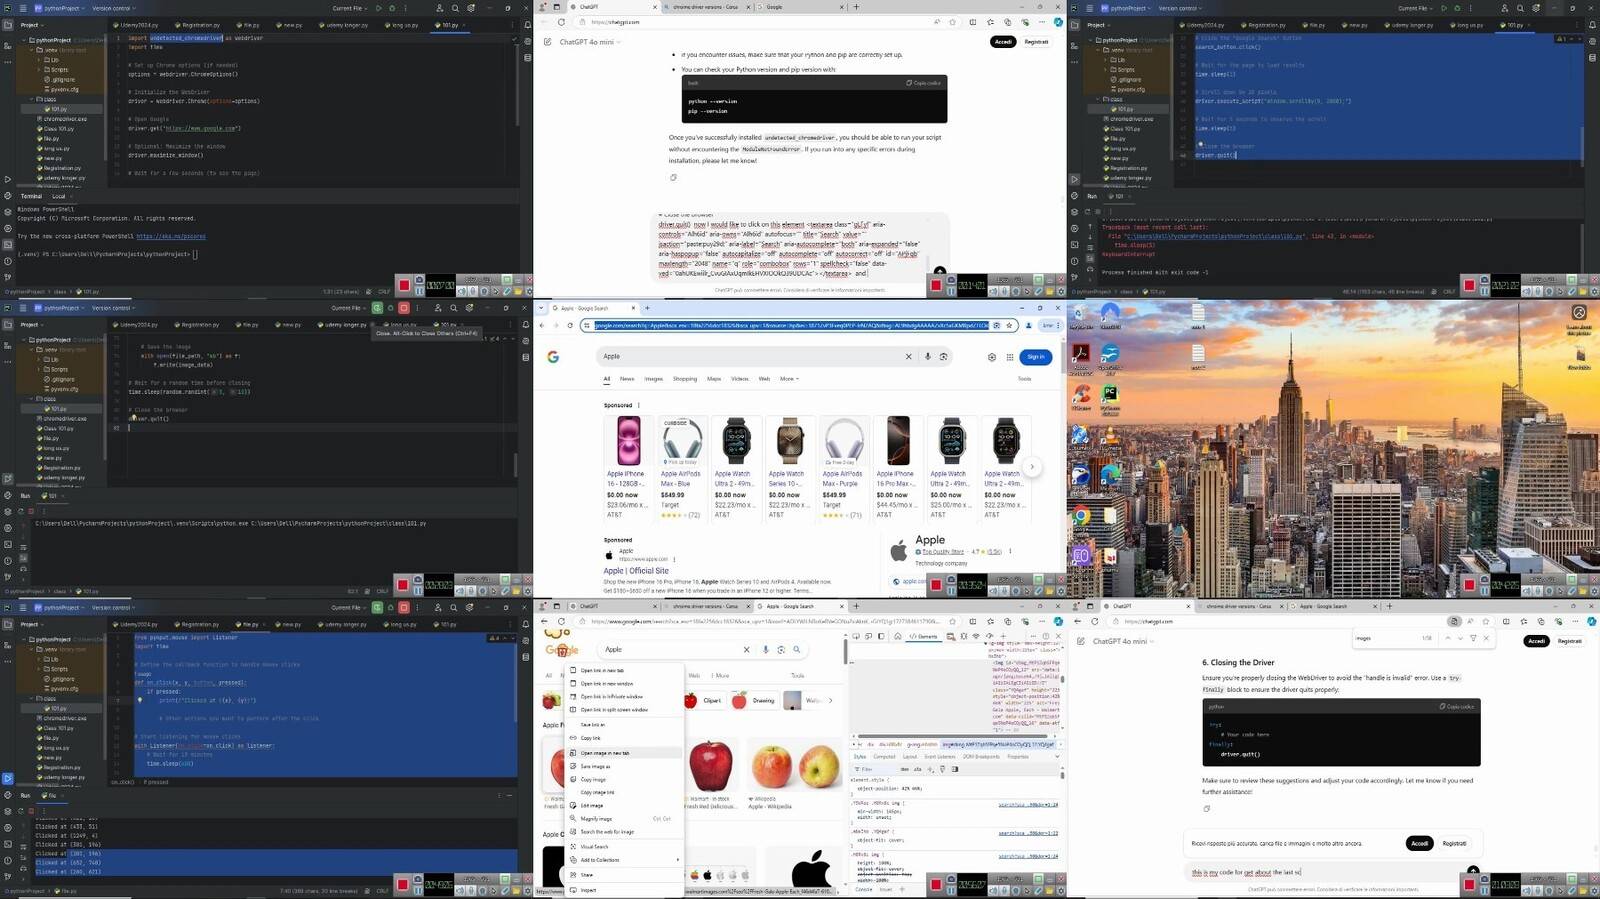
Task: Expand the More dropdown beside the Web search tab
Action: [x=789, y=379]
